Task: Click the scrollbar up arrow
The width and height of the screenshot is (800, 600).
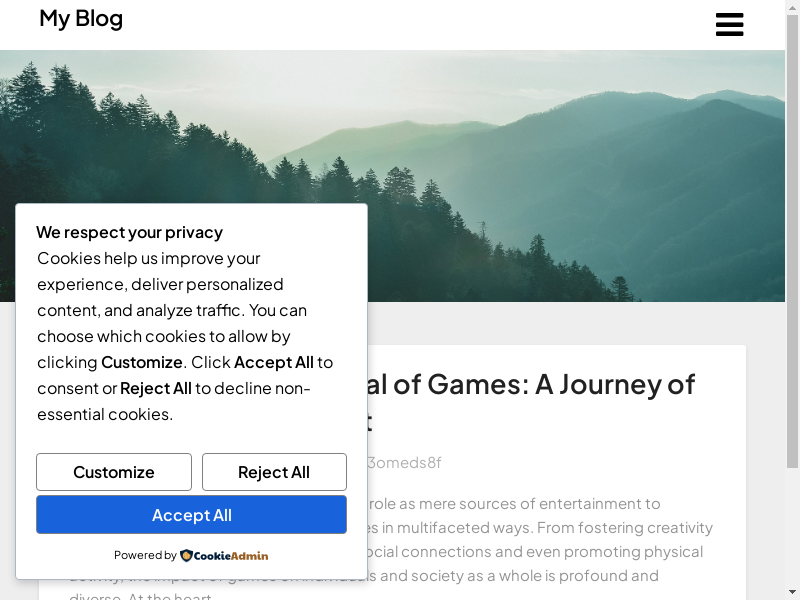Action: [x=792, y=8]
